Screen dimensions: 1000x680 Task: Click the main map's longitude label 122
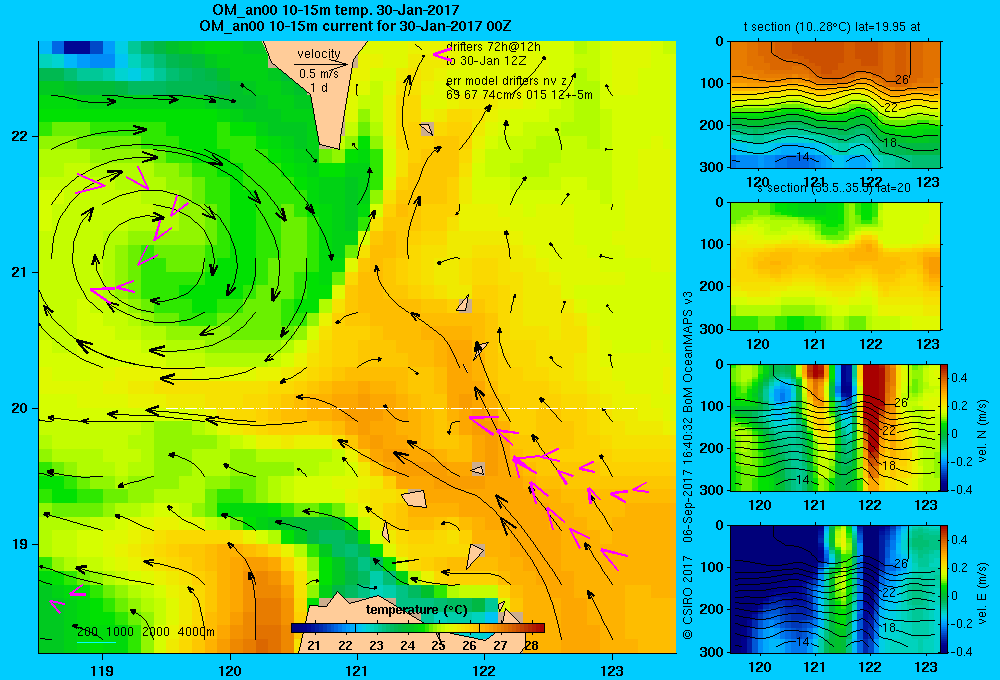[484, 670]
